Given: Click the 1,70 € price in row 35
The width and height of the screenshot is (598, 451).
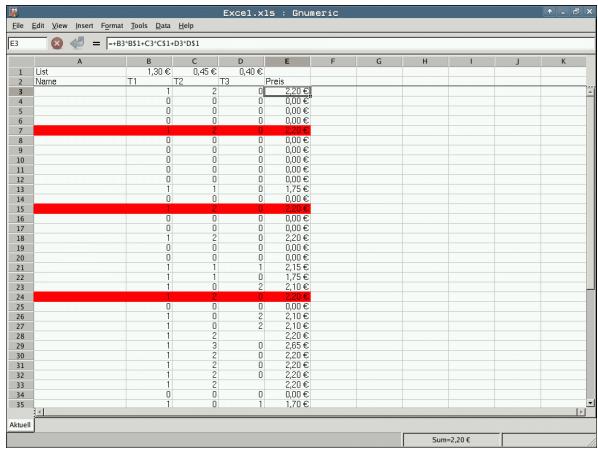Looking at the screenshot, I should 287,404.
